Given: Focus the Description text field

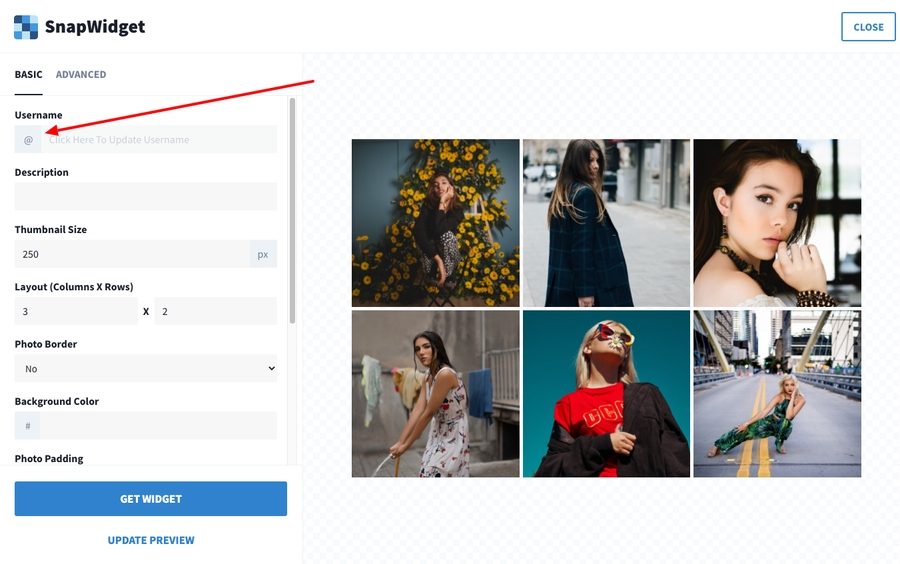Looking at the screenshot, I should point(146,197).
